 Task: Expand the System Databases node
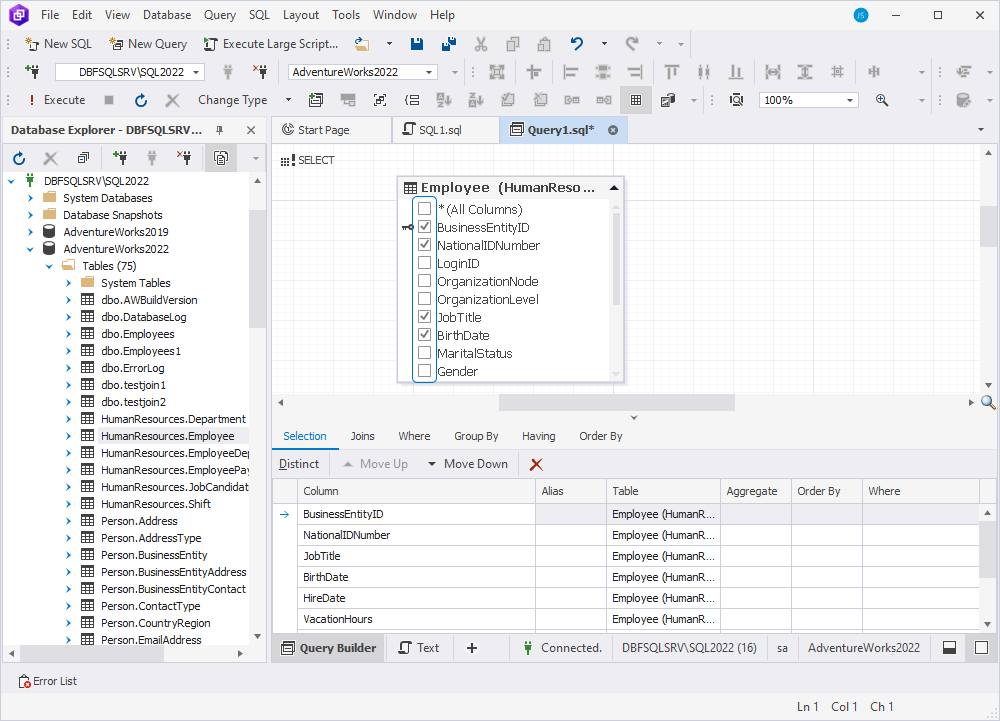pyautogui.click(x=30, y=198)
